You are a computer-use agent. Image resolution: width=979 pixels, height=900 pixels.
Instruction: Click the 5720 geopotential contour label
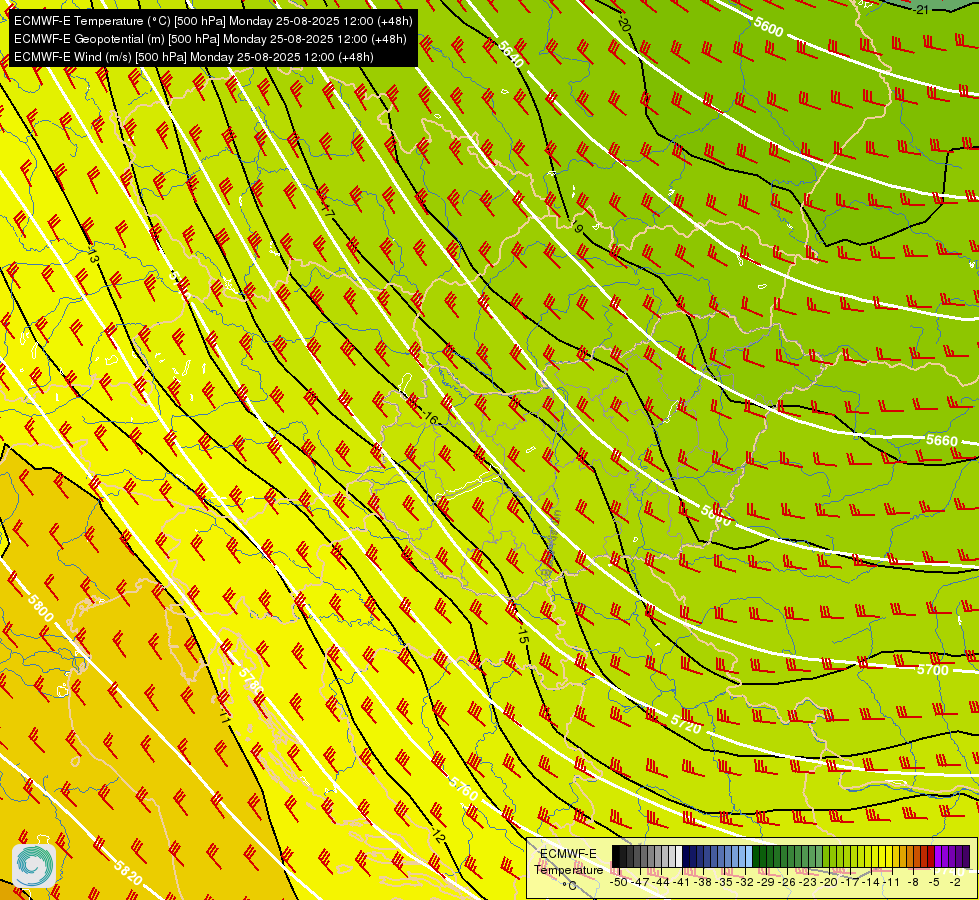[686, 723]
